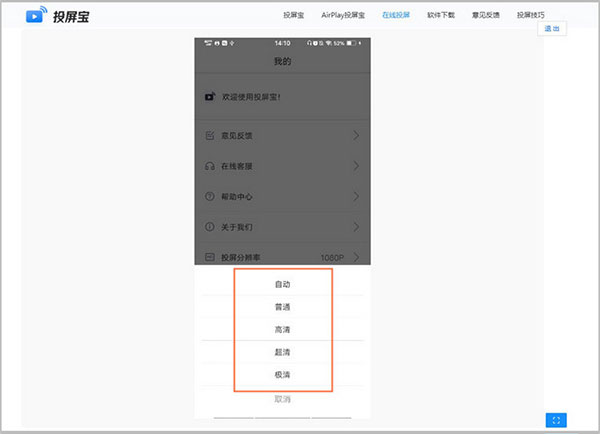Click the 投屏宝 brand name text
Viewport: 600px width, 434px height.
[71, 17]
